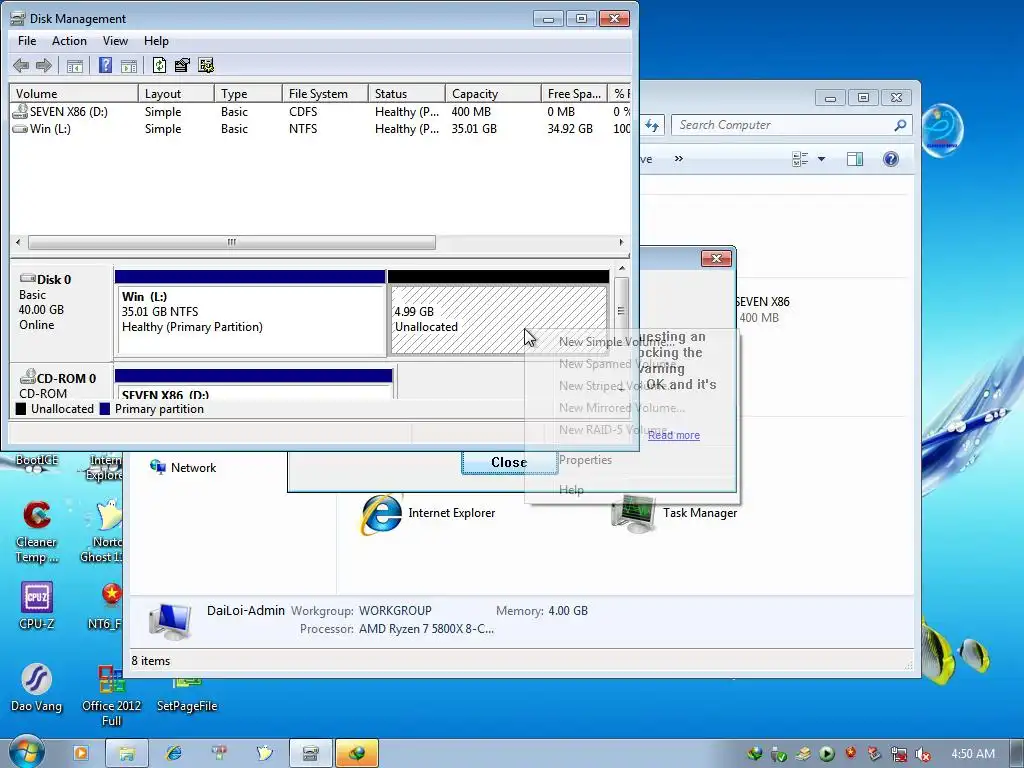Open the File menu in Disk Management
This screenshot has width=1024, height=768.
pos(27,40)
